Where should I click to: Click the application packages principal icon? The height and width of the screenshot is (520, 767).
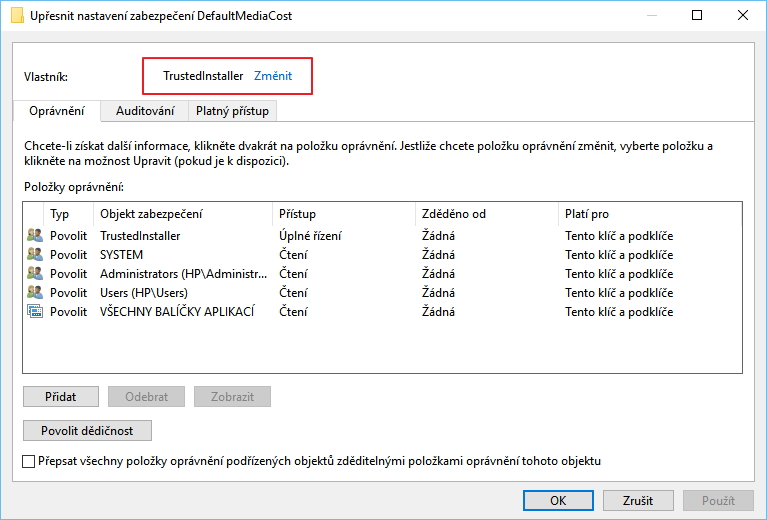coord(35,312)
